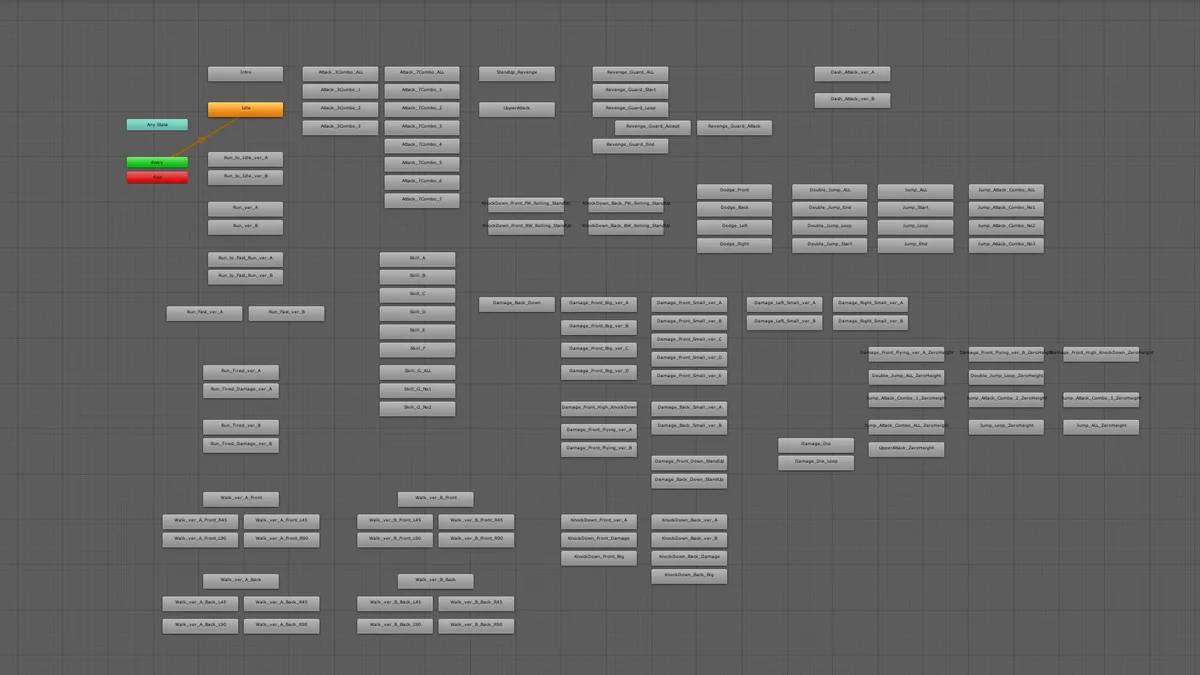This screenshot has height=675, width=1200.
Task: Select the Attack_7Combo_7 state
Action: coord(421,199)
